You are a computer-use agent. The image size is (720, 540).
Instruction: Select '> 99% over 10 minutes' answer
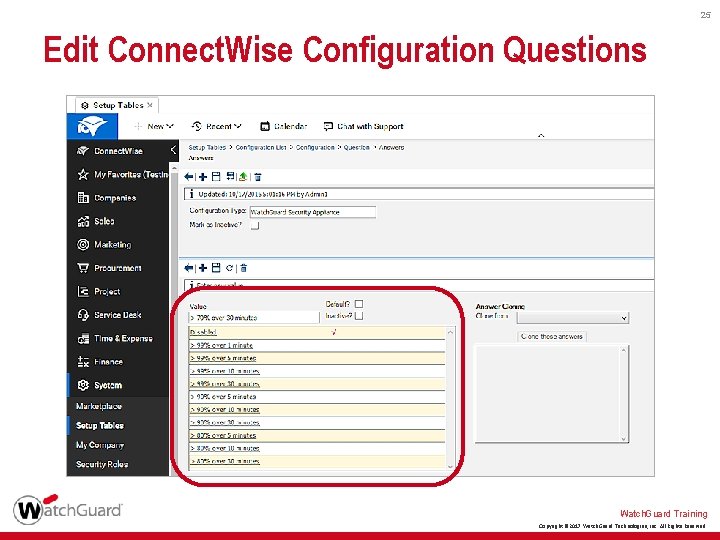coord(317,371)
